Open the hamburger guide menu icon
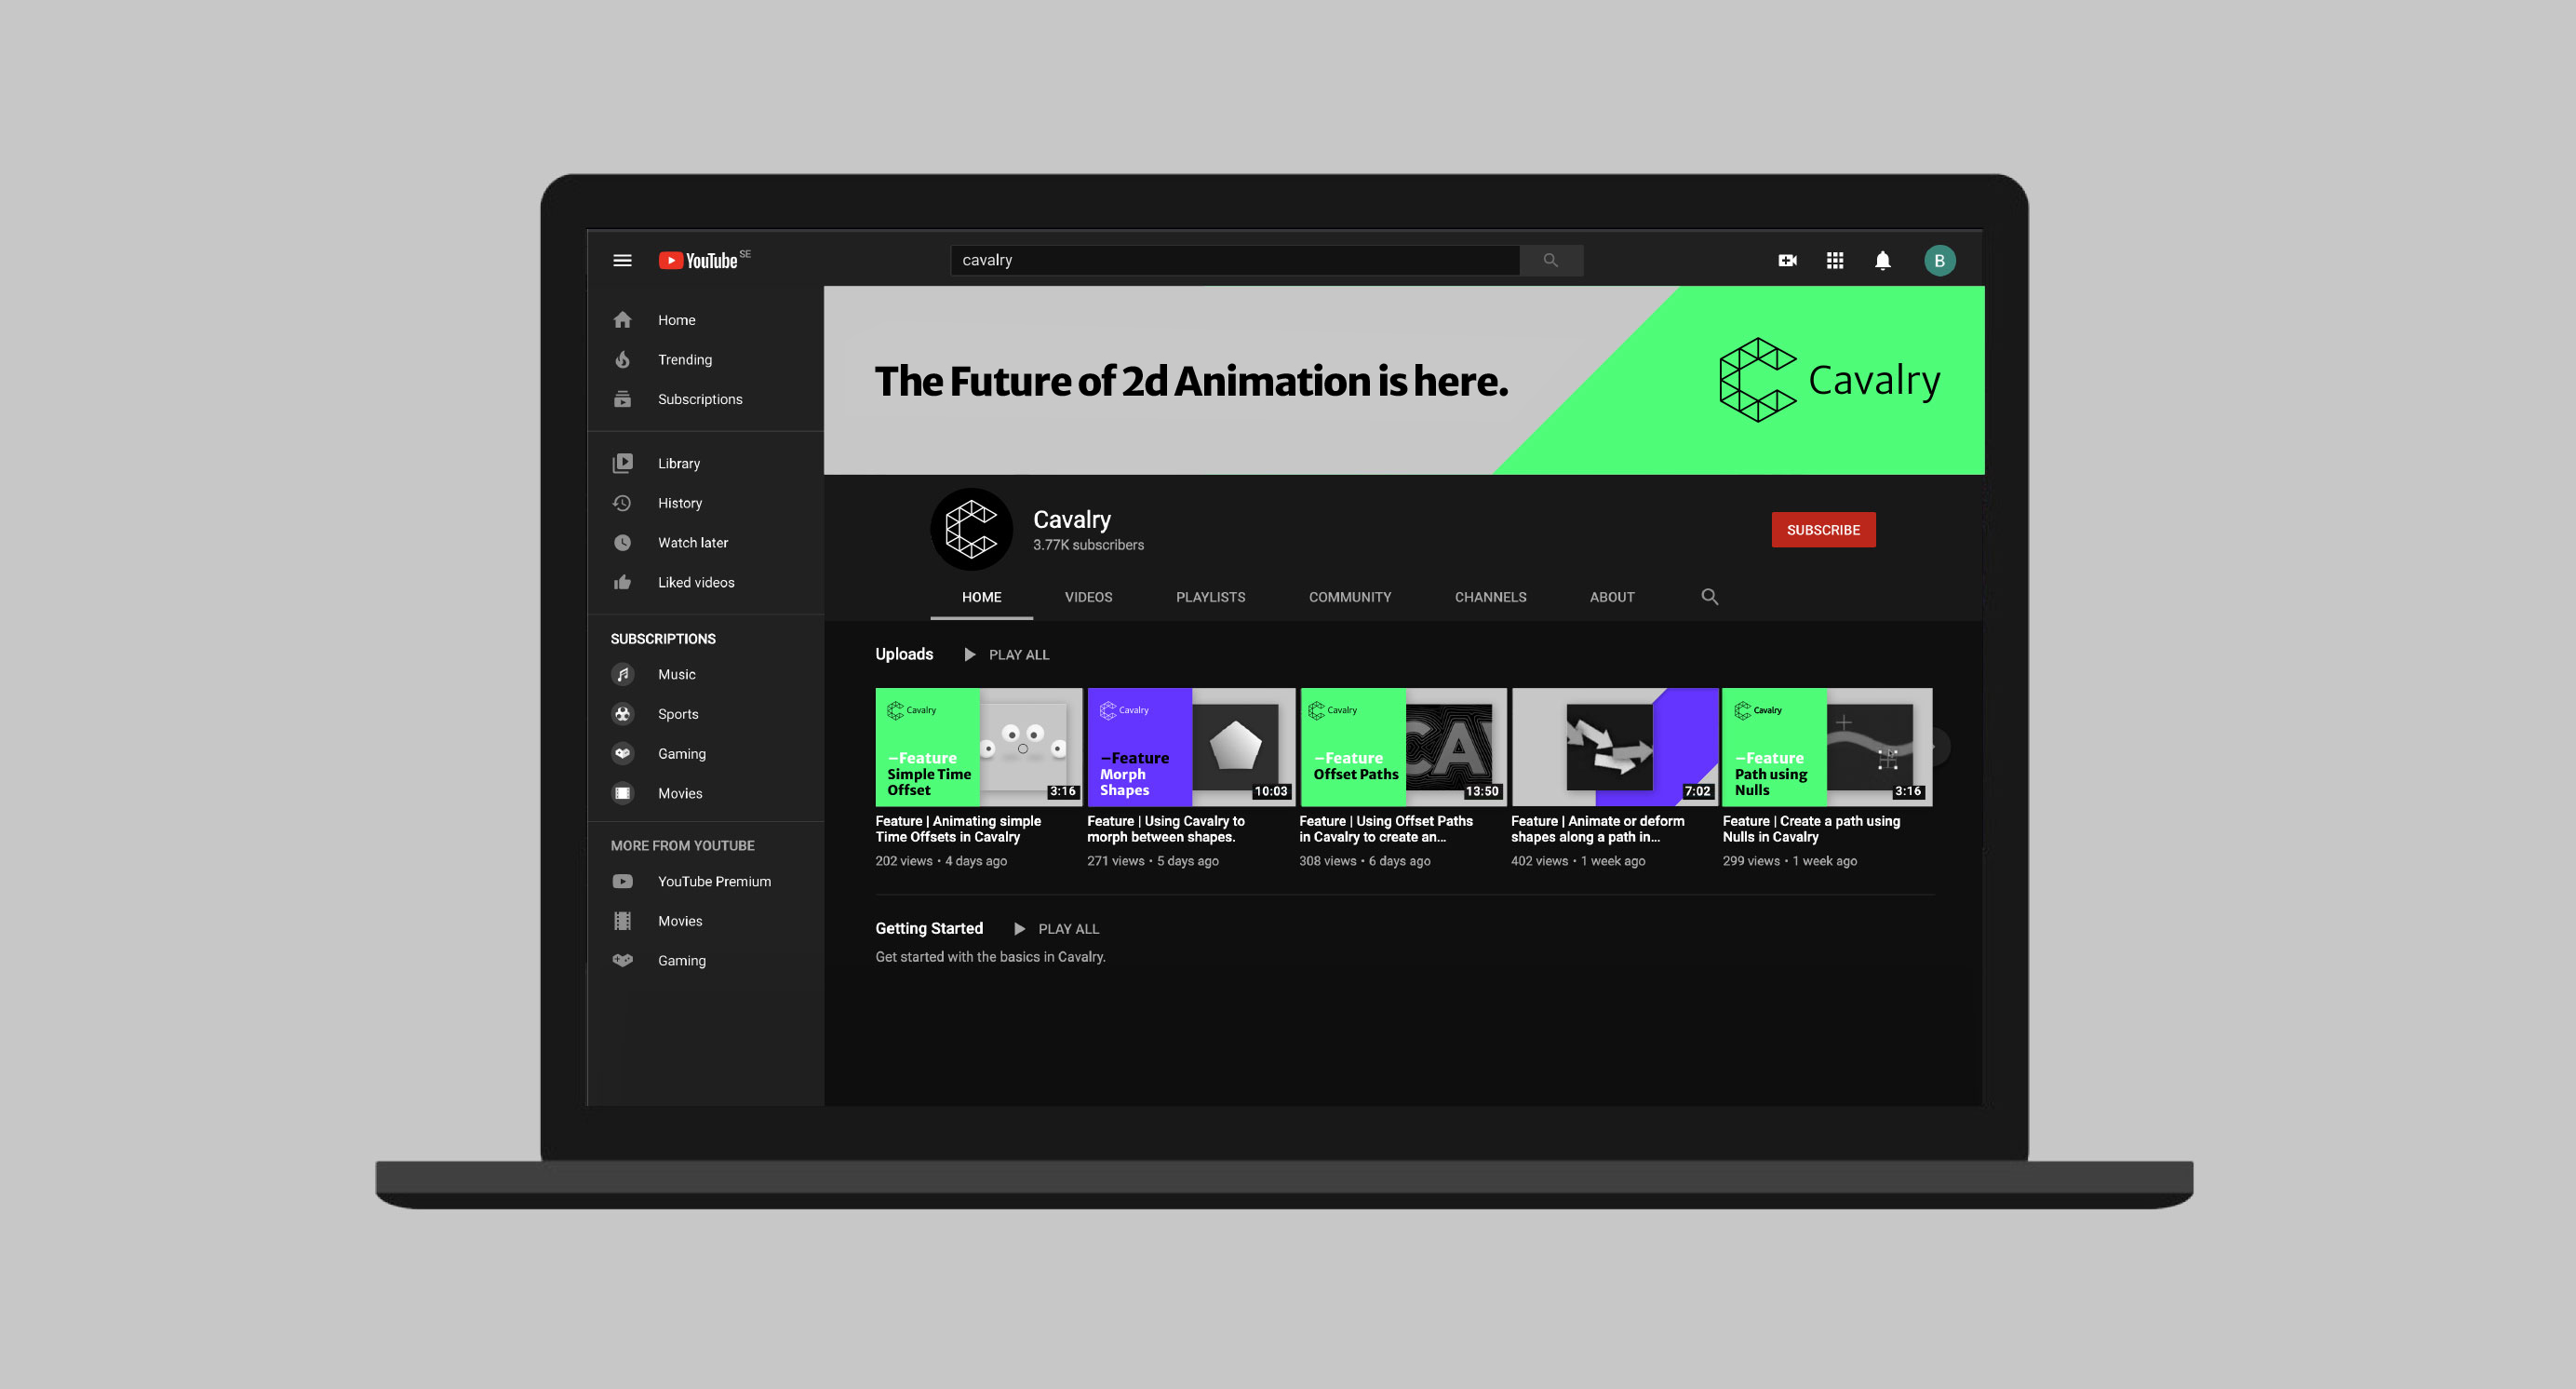 [x=622, y=260]
